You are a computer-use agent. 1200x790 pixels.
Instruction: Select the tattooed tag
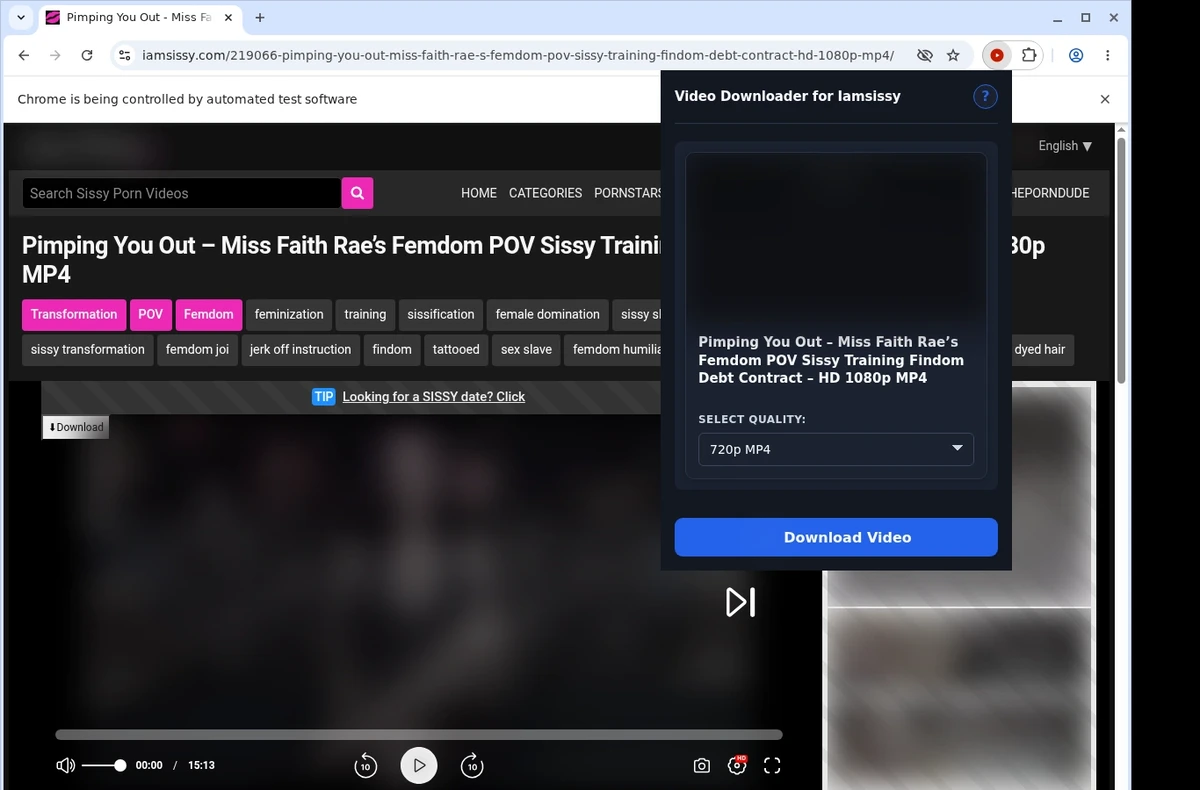pyautogui.click(x=456, y=350)
